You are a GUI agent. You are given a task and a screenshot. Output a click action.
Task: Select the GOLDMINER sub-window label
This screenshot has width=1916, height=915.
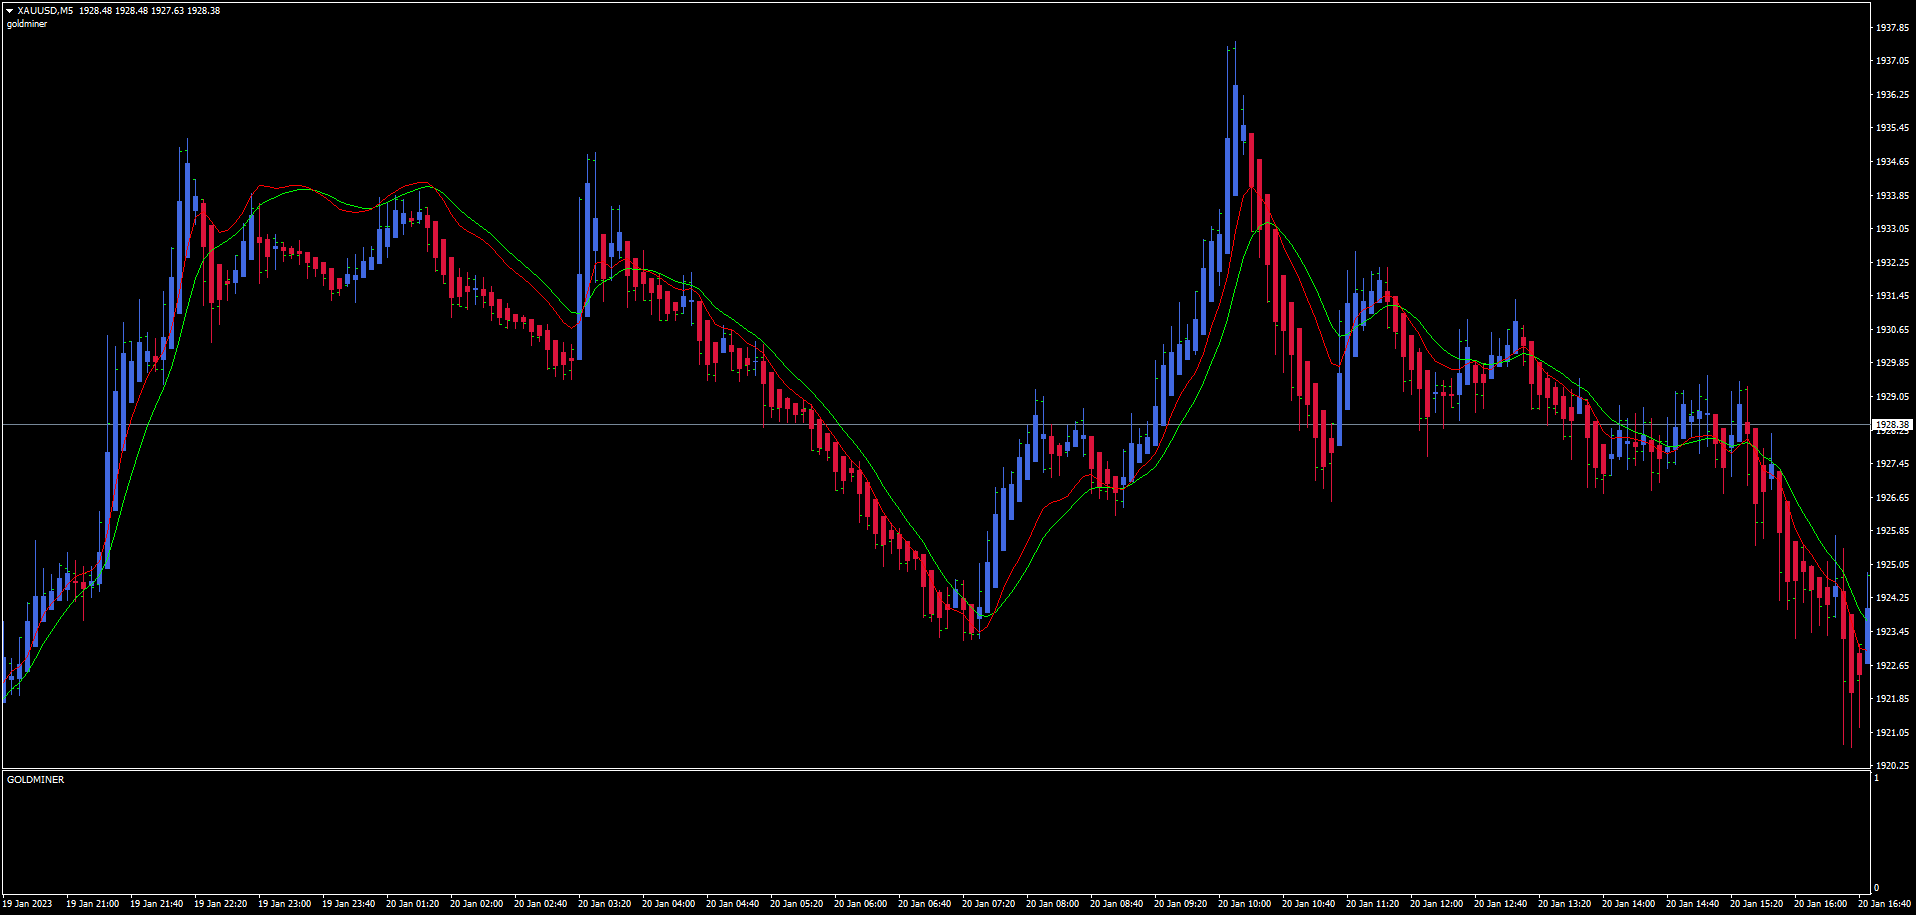pyautogui.click(x=35, y=780)
